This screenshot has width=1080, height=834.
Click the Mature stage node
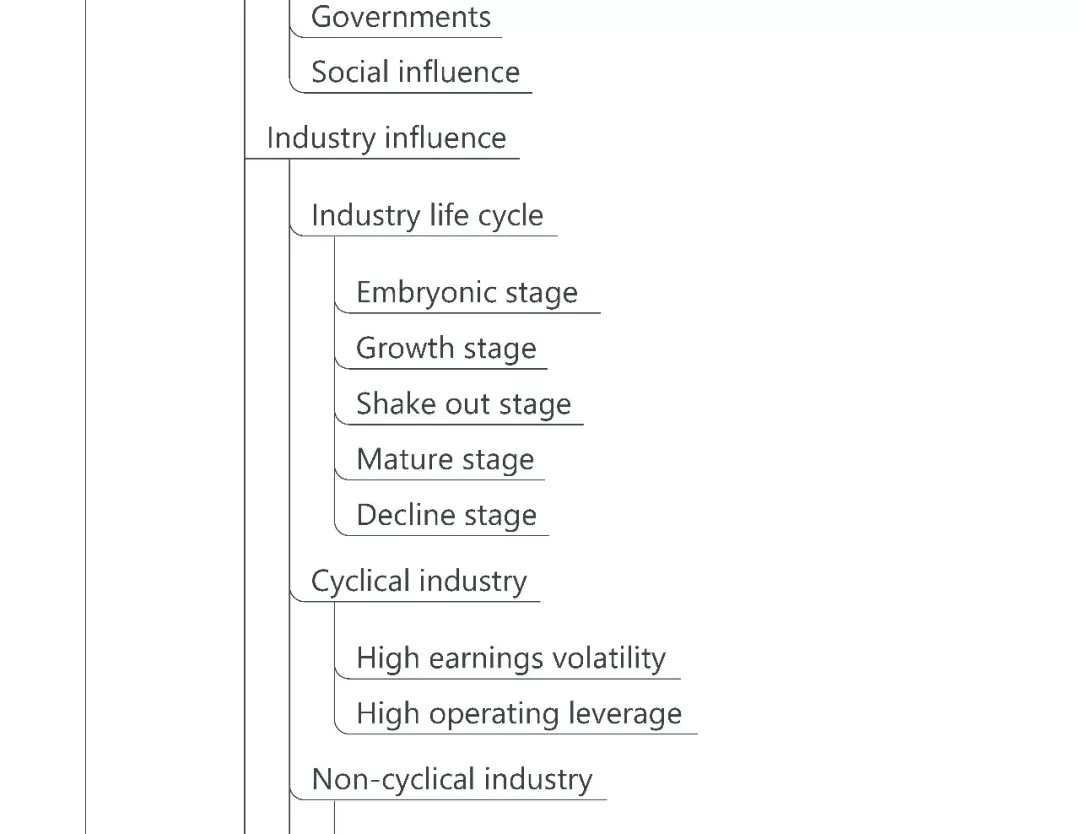pos(445,460)
